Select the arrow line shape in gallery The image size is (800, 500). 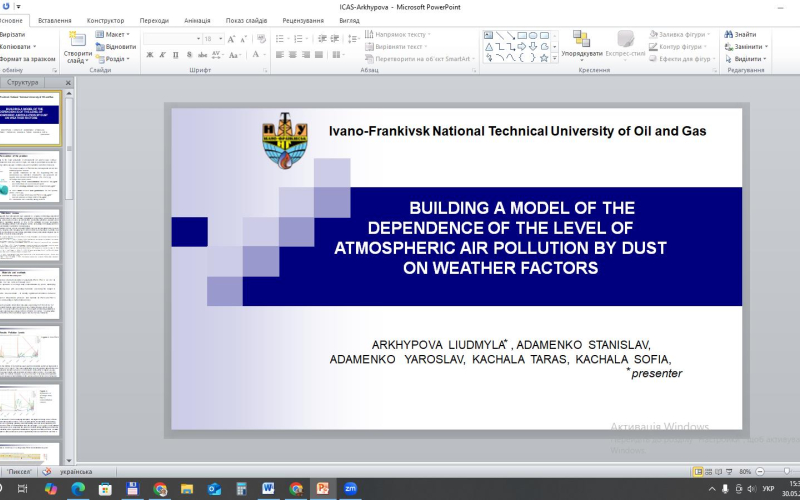(511, 35)
